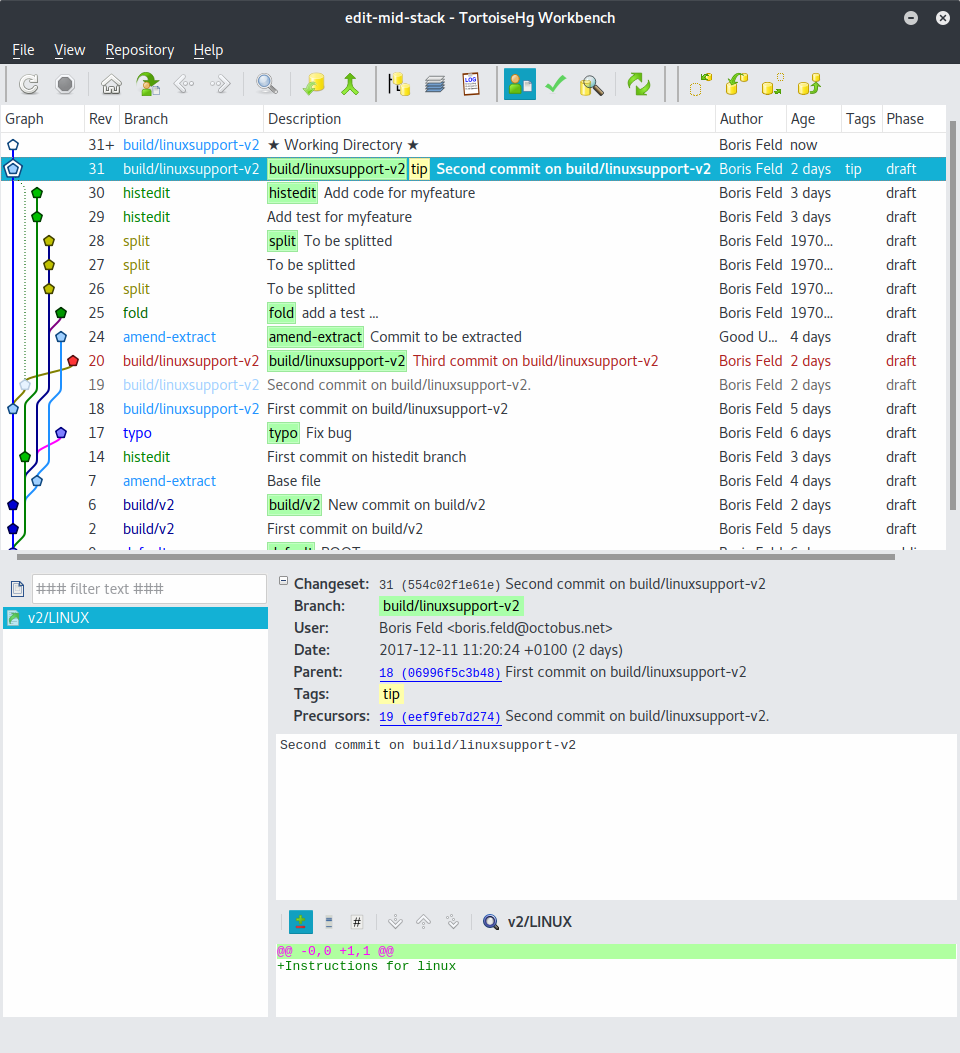
Task: Toggle the Output Log panel icon
Action: [x=471, y=85]
